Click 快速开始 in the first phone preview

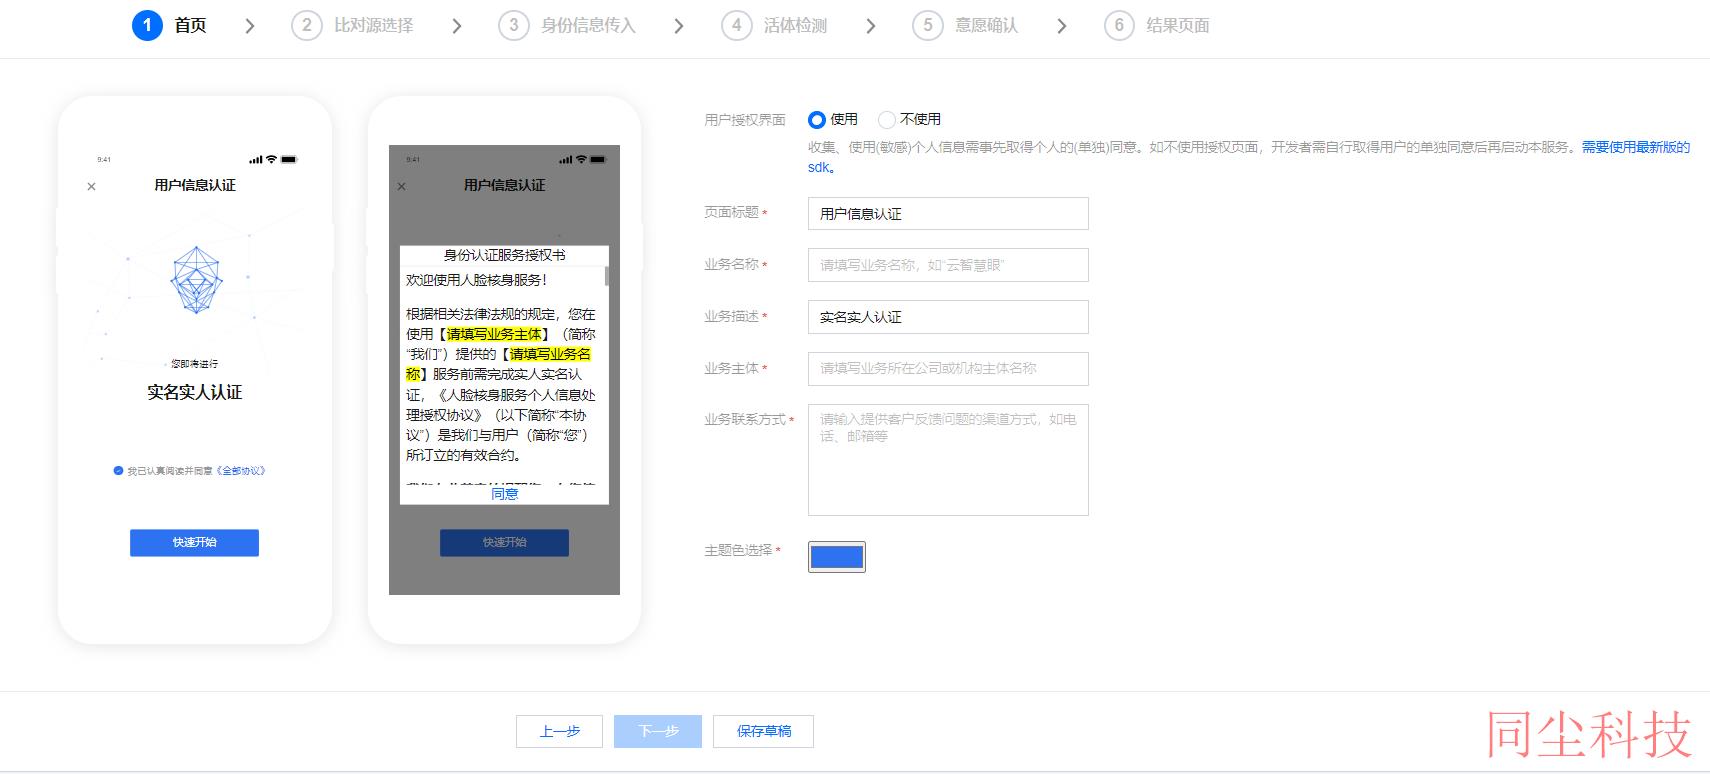194,542
